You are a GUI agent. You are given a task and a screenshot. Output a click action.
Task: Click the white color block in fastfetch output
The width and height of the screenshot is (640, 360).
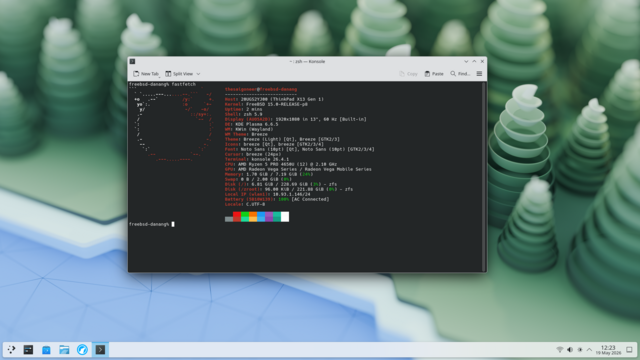point(285,217)
